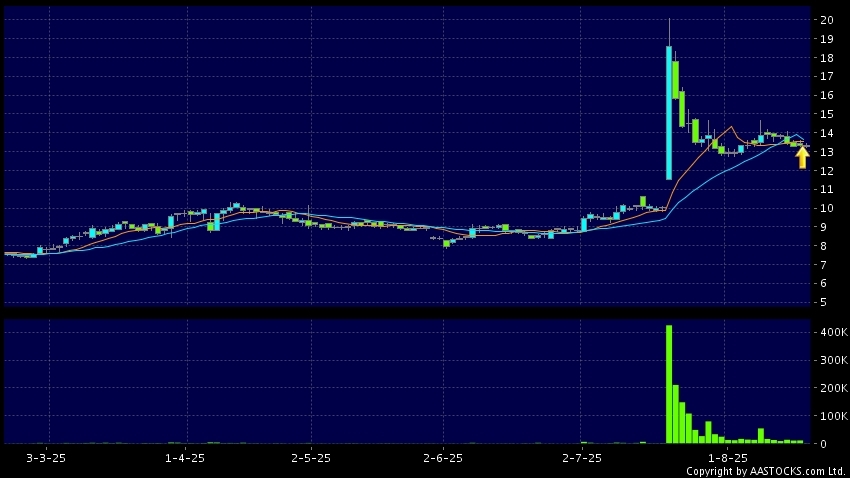
Task: Click the 2-5-25 date label
Action: coord(311,458)
